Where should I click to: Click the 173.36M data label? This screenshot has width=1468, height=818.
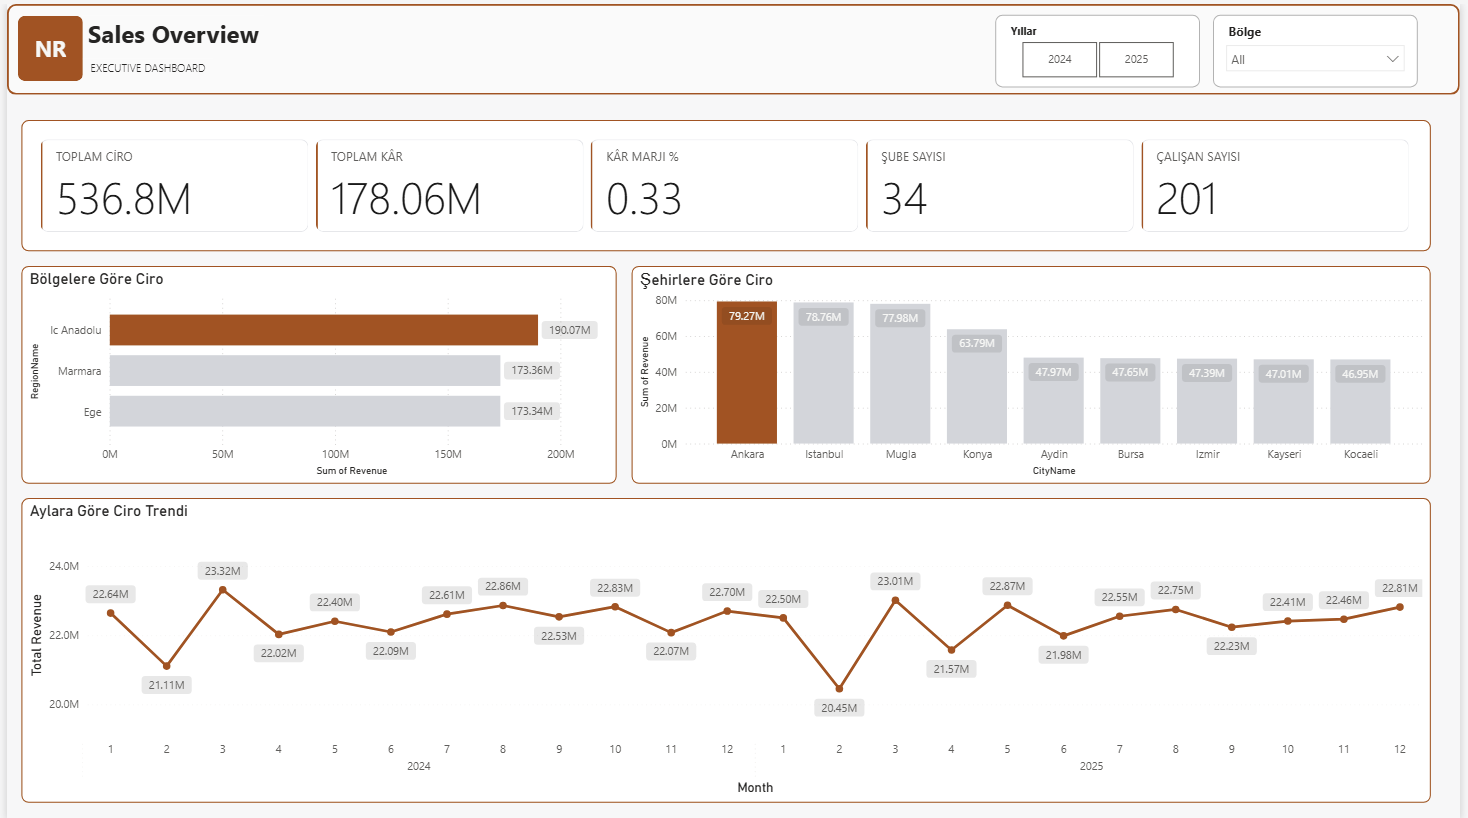(532, 370)
